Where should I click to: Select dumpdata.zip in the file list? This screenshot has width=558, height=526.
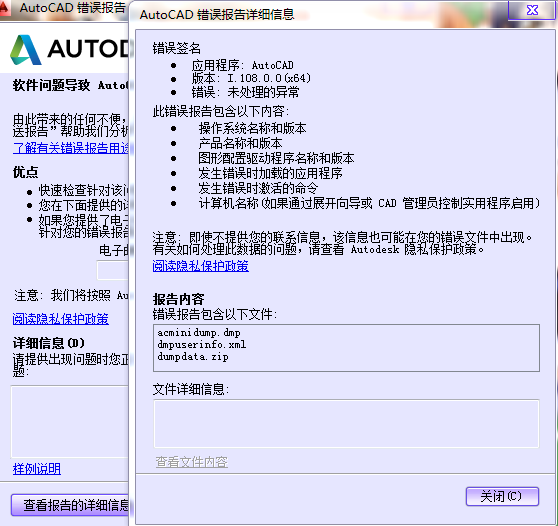193,357
